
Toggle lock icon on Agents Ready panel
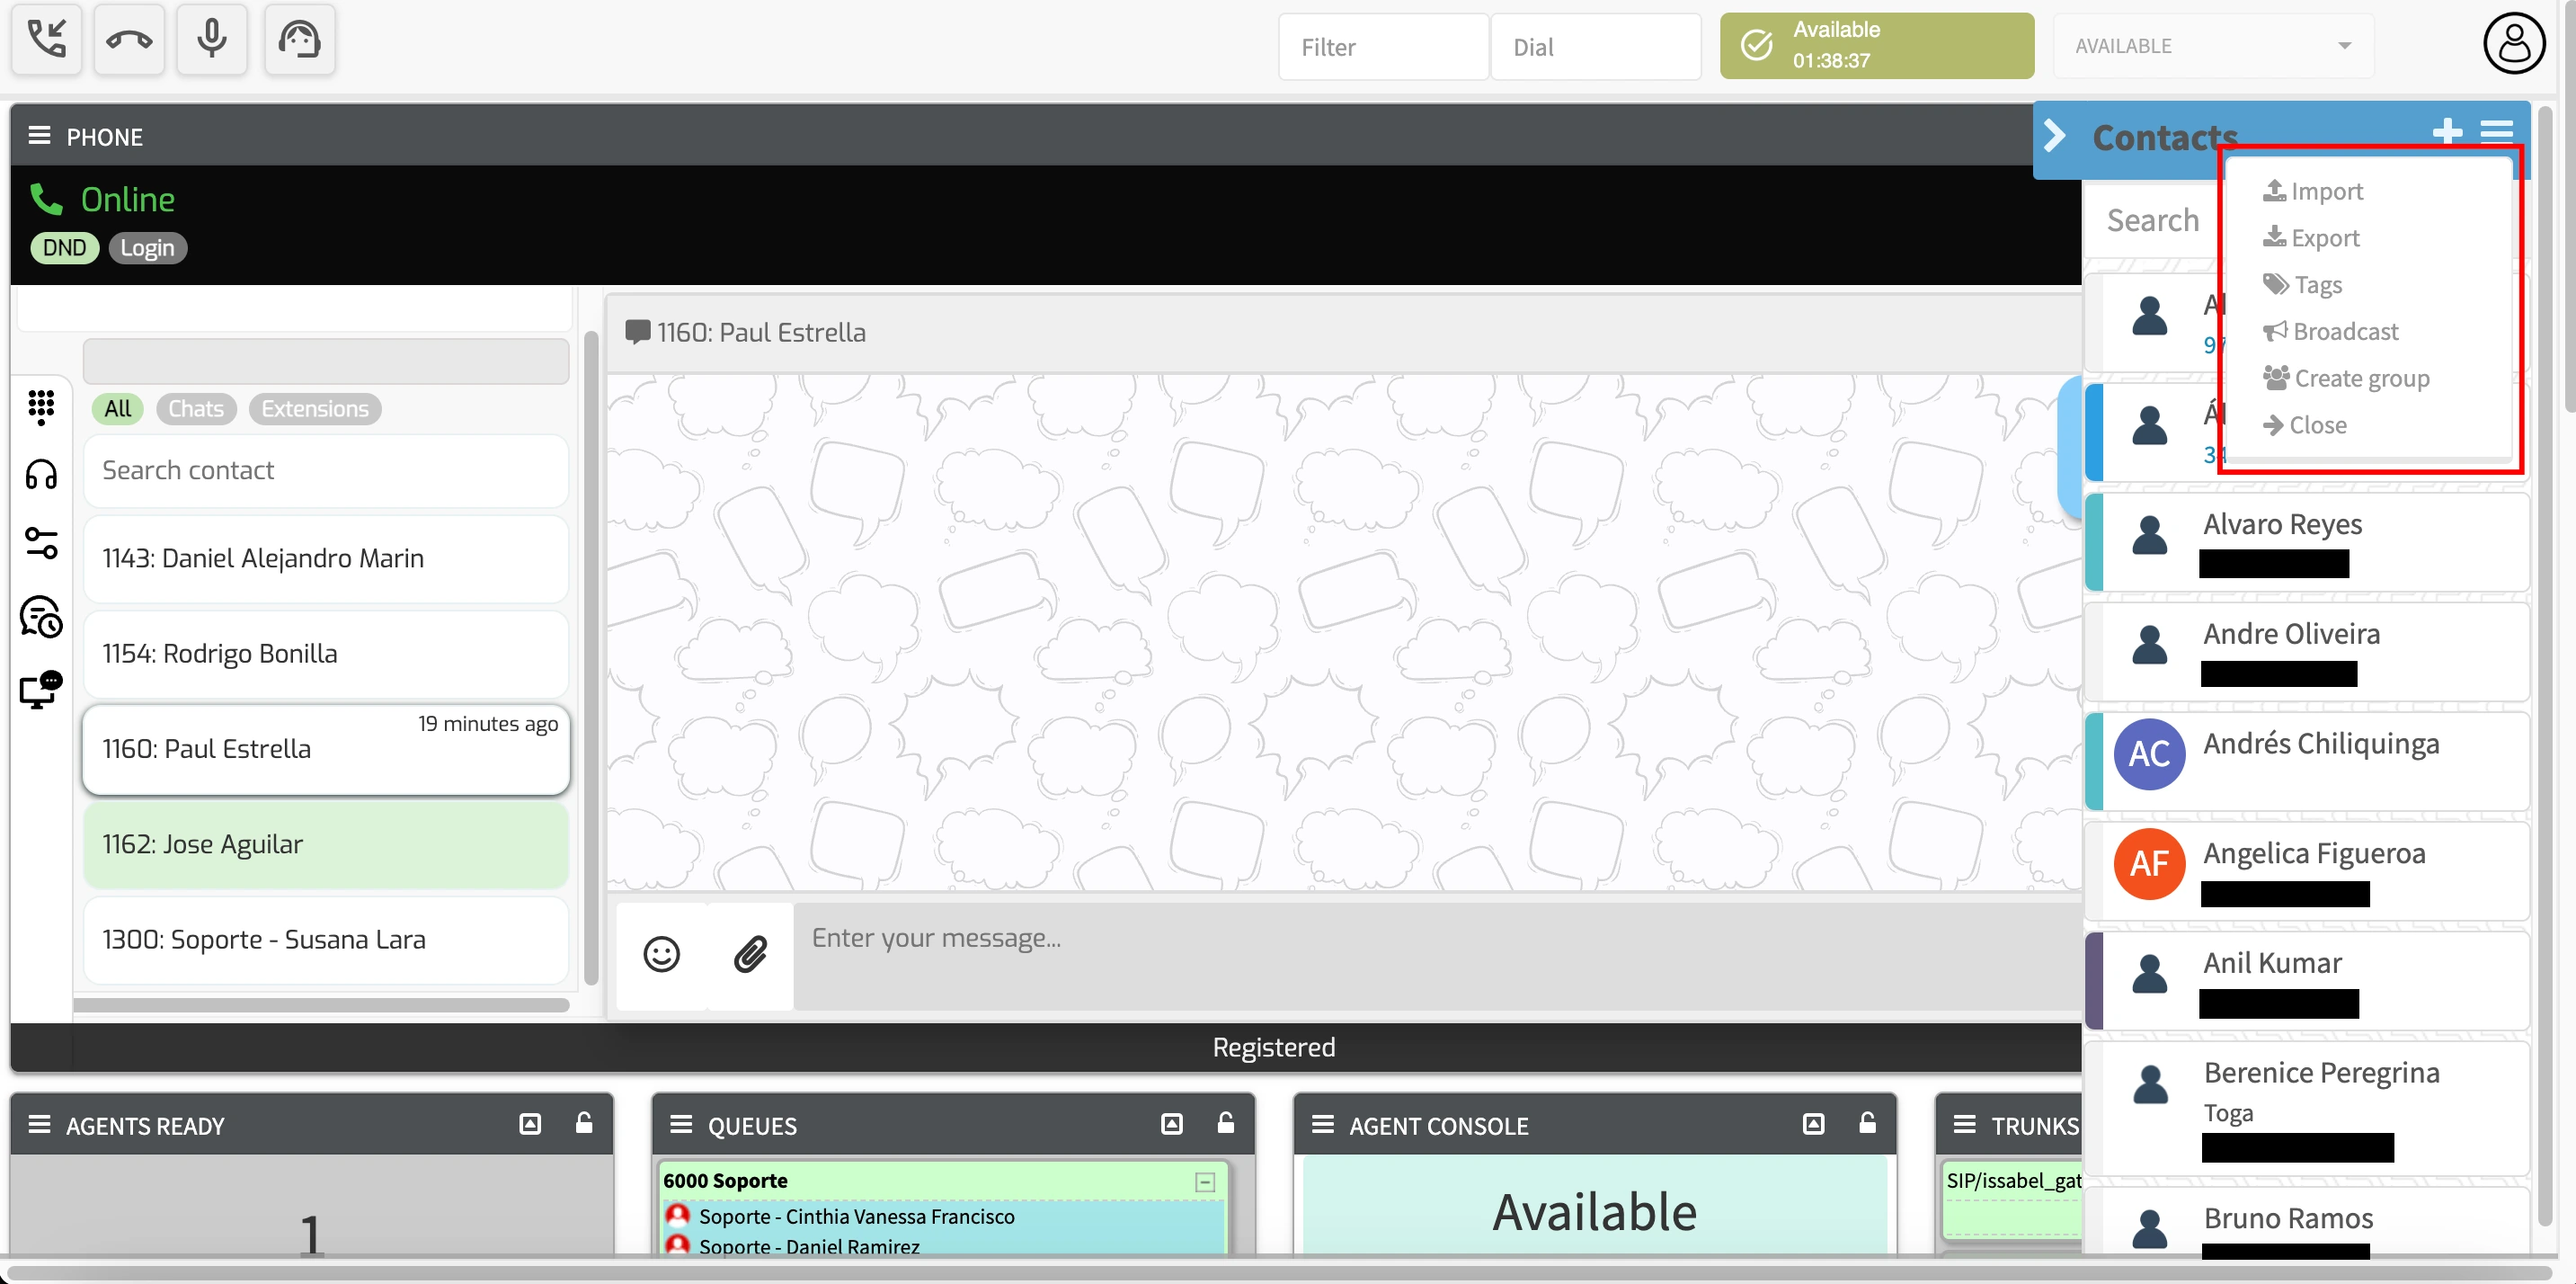(584, 1123)
